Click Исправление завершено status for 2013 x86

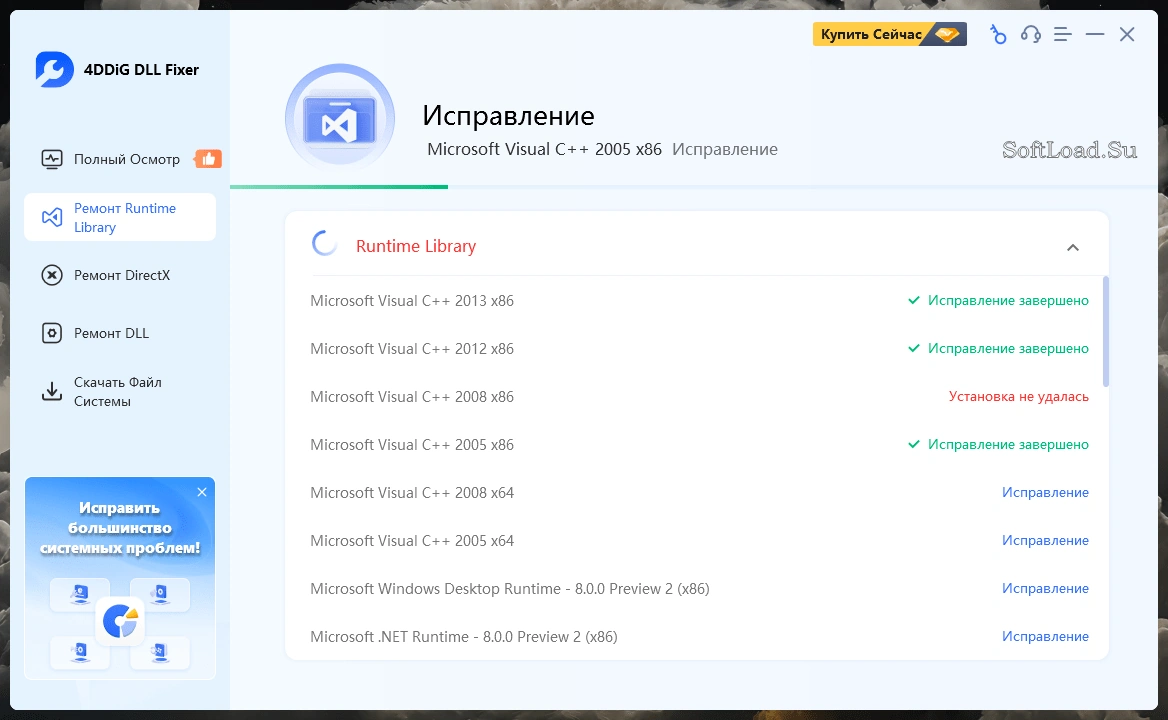coord(998,301)
